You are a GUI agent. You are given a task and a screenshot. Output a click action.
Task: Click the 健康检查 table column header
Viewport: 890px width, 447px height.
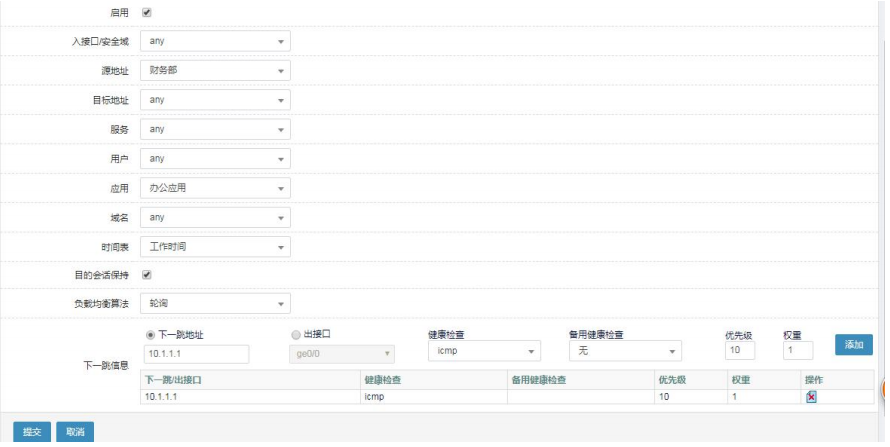click(x=434, y=379)
